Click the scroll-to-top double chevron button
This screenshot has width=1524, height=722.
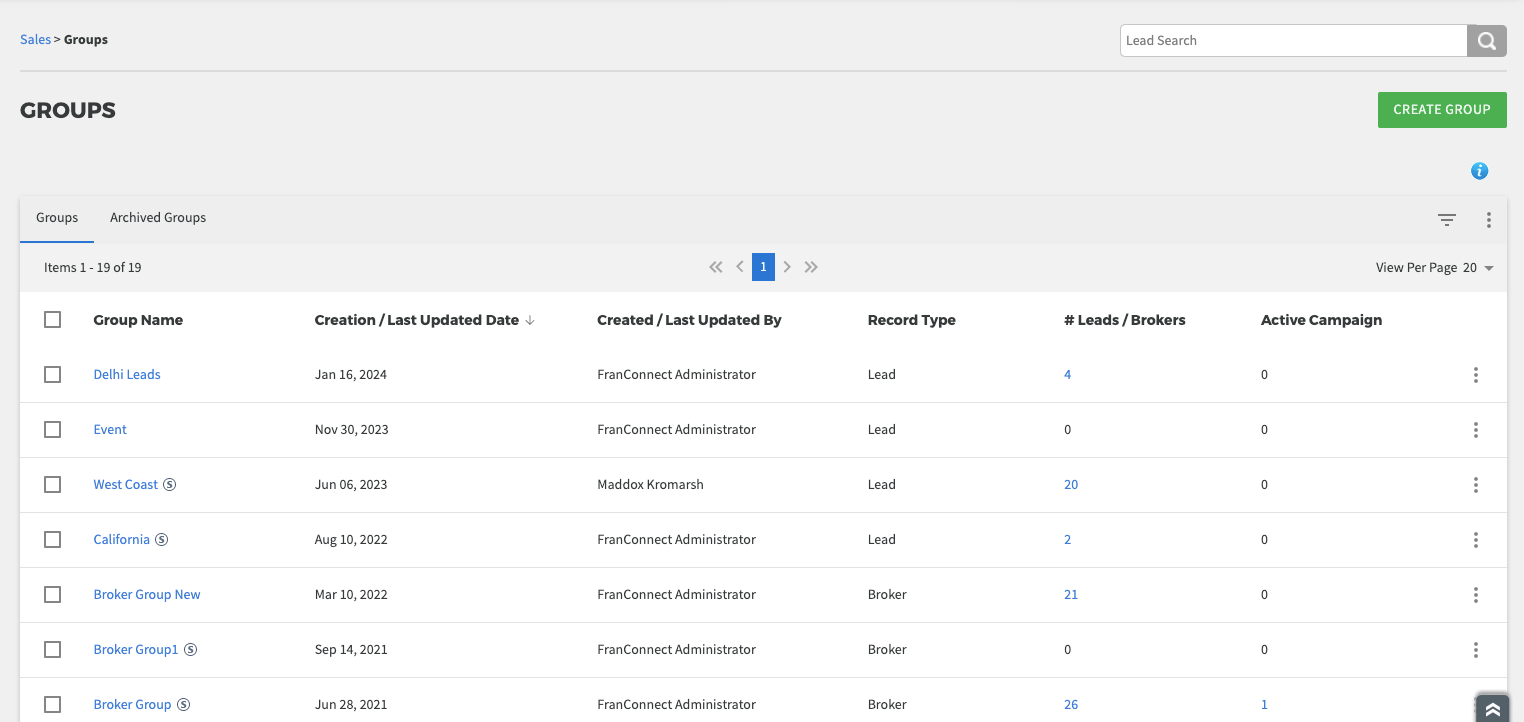coord(1492,708)
